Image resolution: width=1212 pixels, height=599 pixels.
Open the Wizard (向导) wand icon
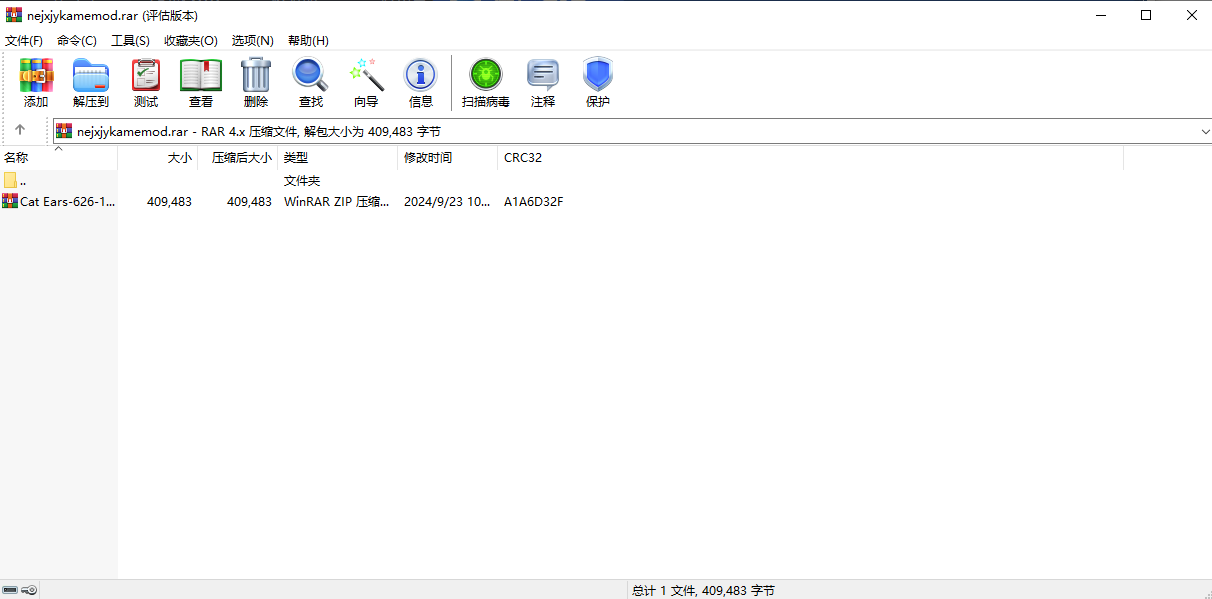366,75
